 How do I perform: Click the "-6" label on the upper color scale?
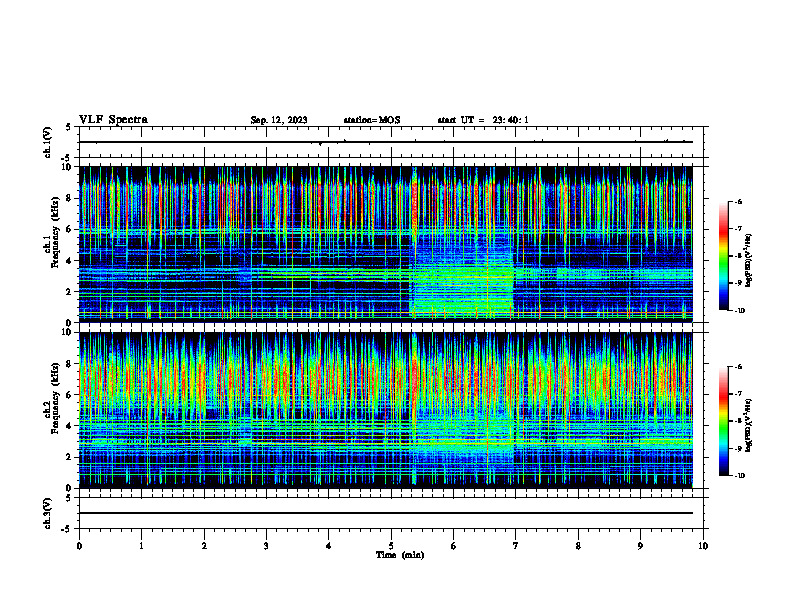coord(738,201)
